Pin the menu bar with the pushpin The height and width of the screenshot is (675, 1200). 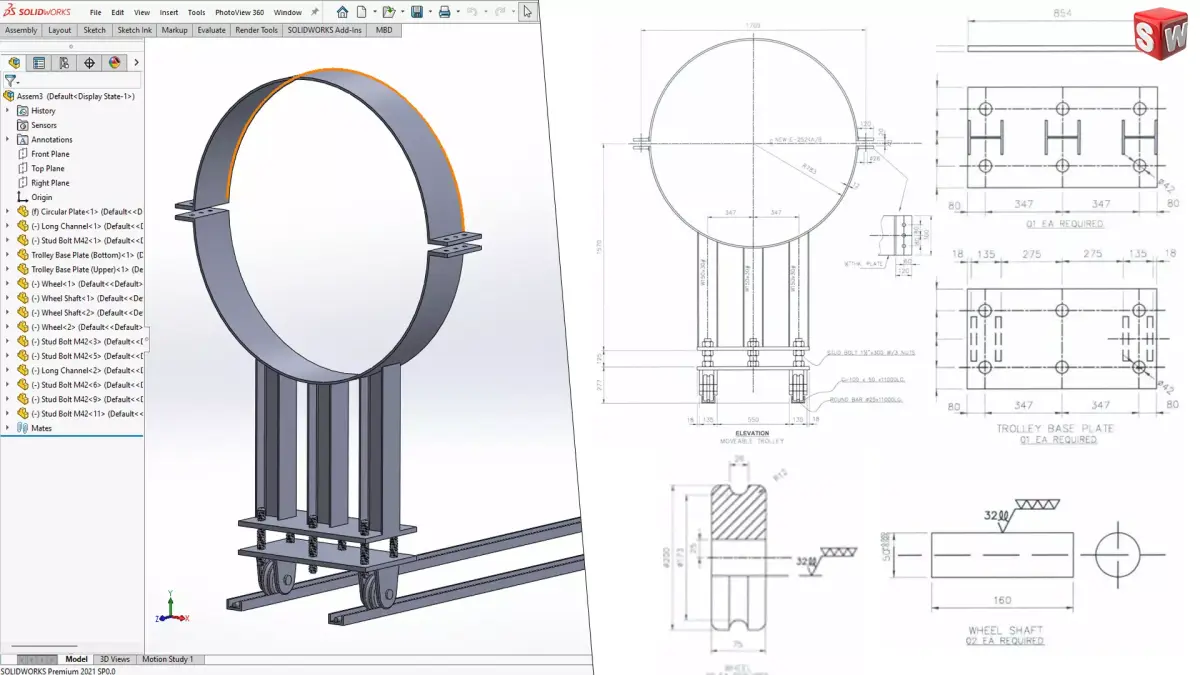pyautogui.click(x=316, y=11)
